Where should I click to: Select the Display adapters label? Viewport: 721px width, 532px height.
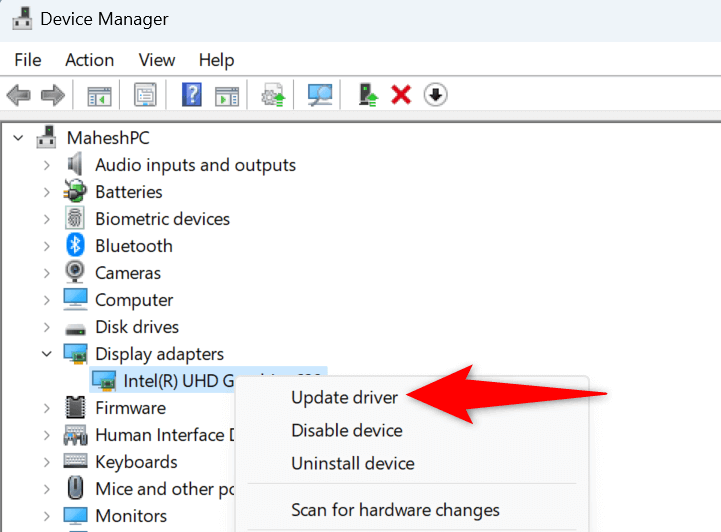(159, 354)
